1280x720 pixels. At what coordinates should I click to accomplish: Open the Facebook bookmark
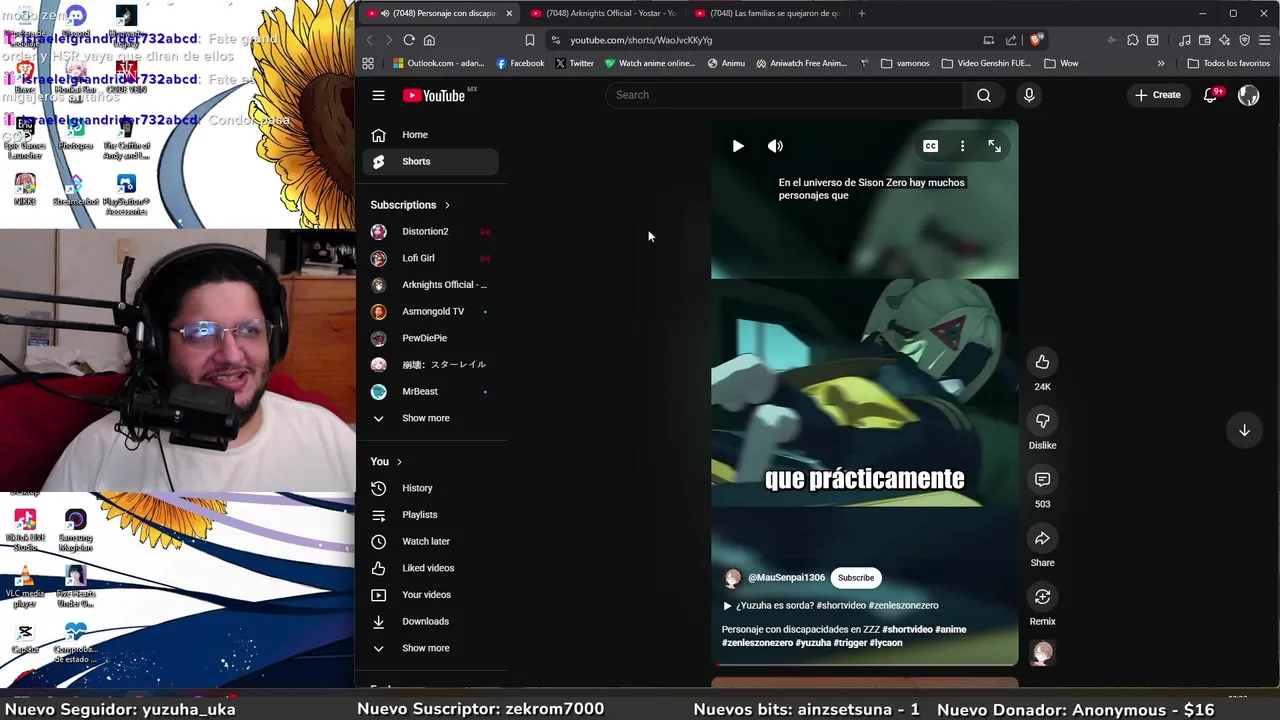click(x=520, y=63)
